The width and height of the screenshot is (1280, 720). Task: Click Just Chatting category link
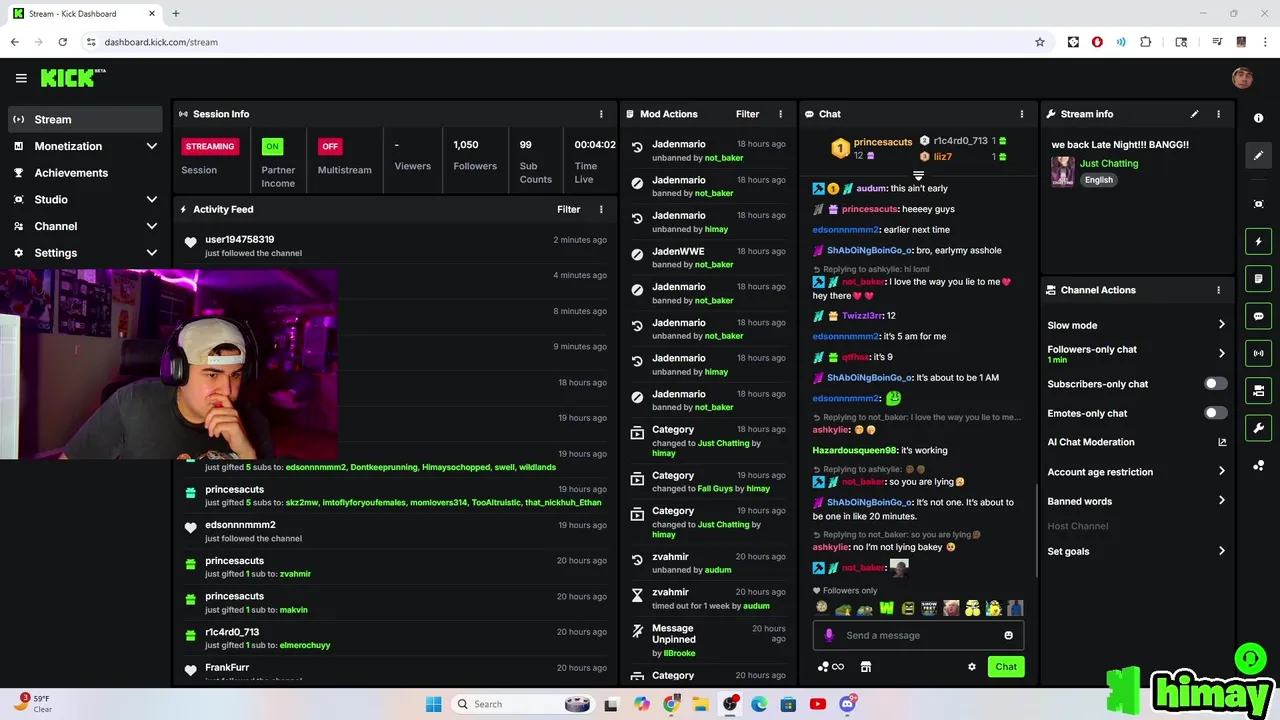(1108, 163)
